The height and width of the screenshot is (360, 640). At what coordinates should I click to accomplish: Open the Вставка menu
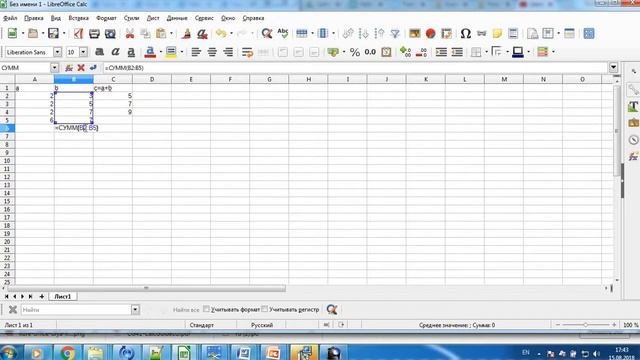tap(78, 18)
